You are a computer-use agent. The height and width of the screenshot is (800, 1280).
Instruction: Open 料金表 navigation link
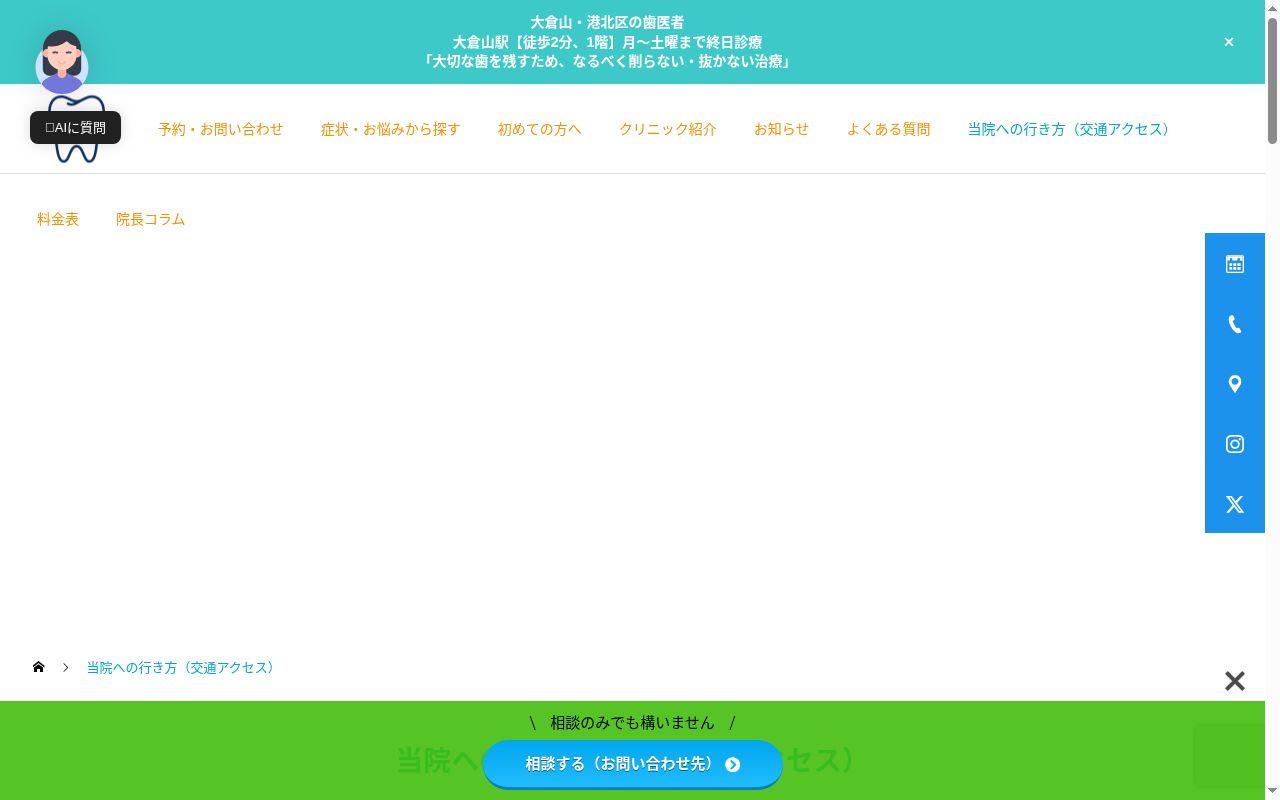(58, 219)
